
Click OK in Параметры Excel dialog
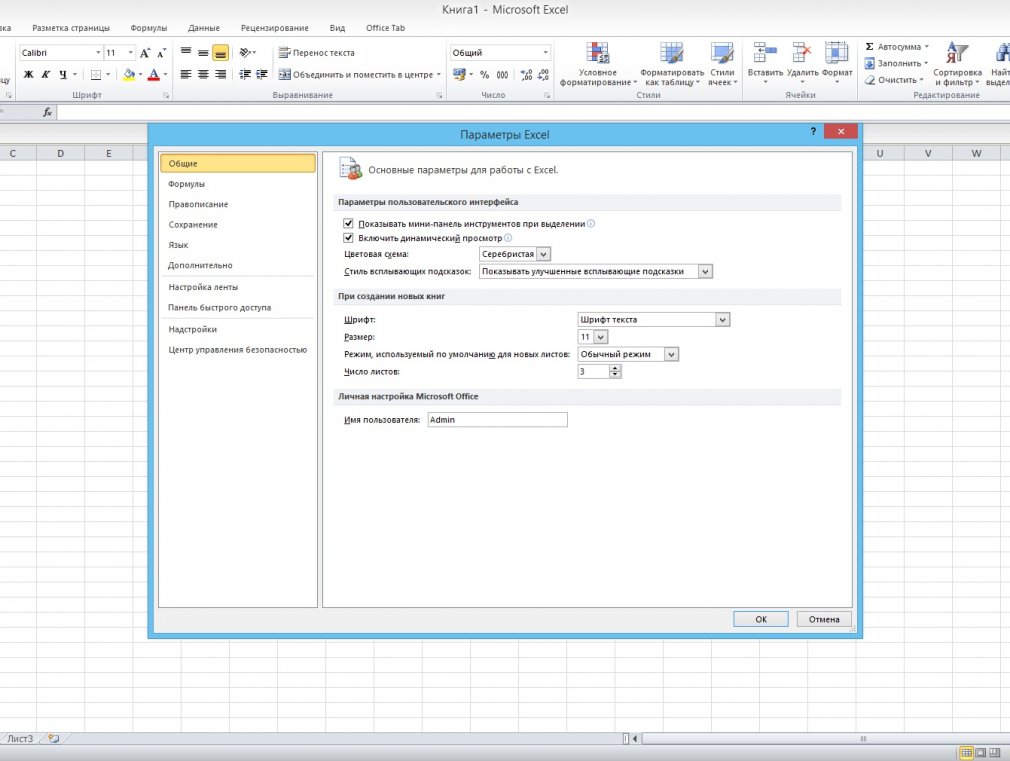[761, 619]
